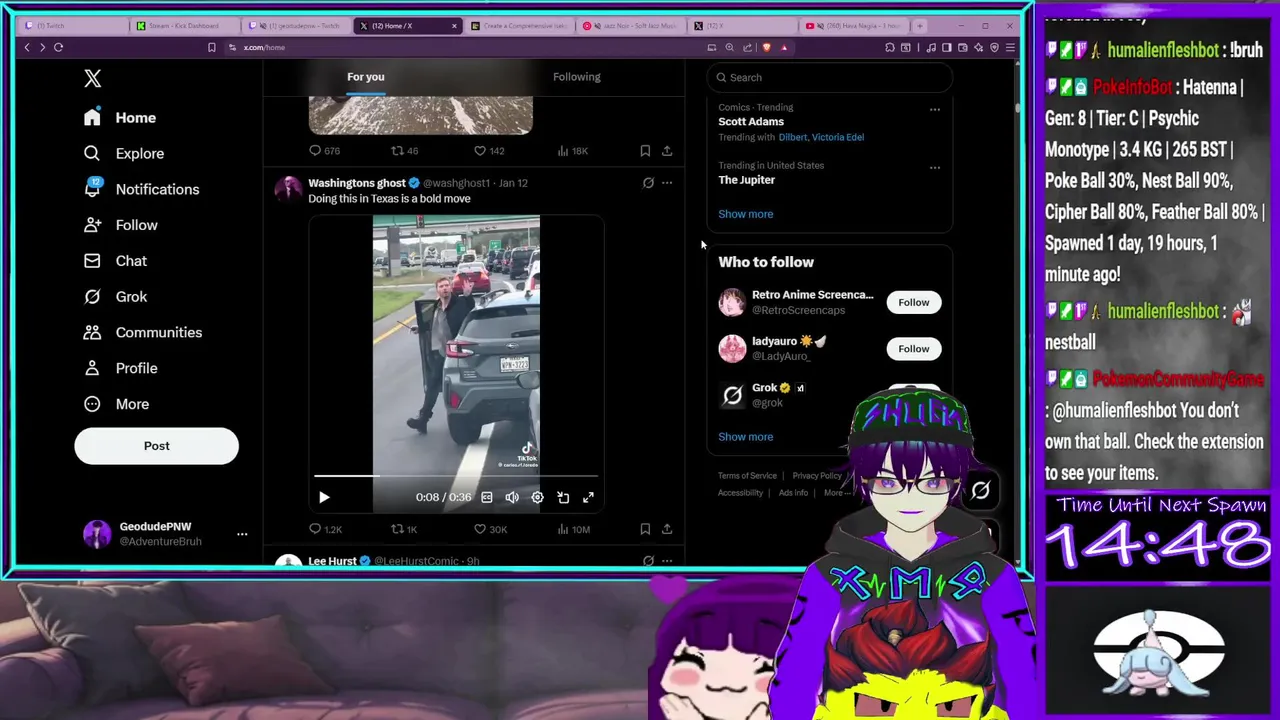Share the Washingtons ghost post
This screenshot has width=1280, height=720.
point(667,529)
